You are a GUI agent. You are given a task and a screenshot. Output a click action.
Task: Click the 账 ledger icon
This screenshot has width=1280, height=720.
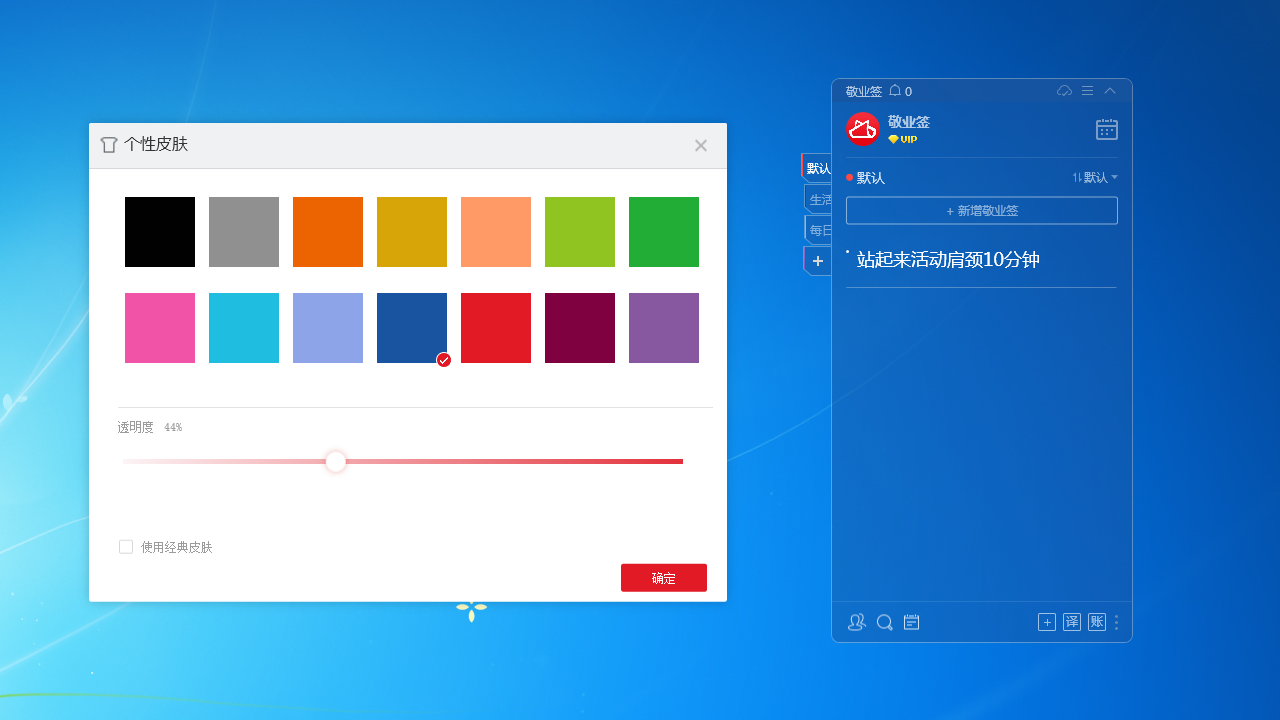(1096, 622)
